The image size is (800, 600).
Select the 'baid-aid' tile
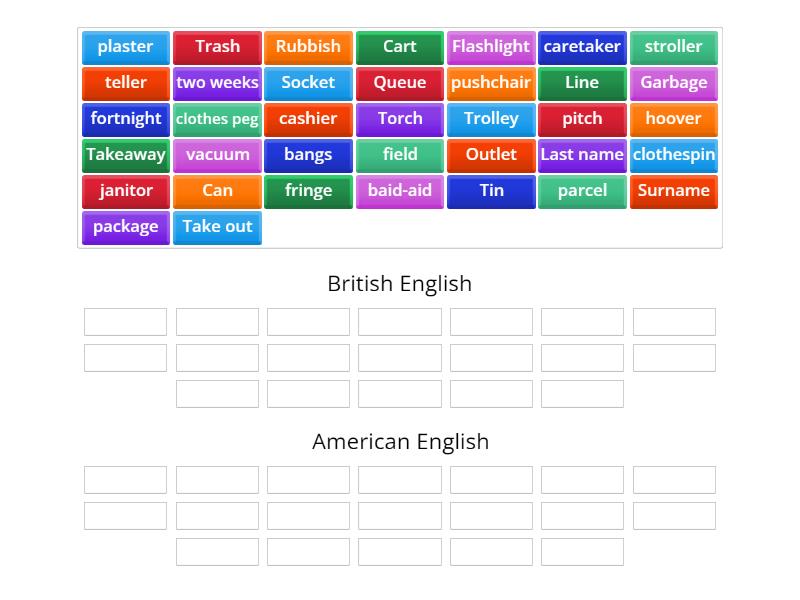click(400, 191)
